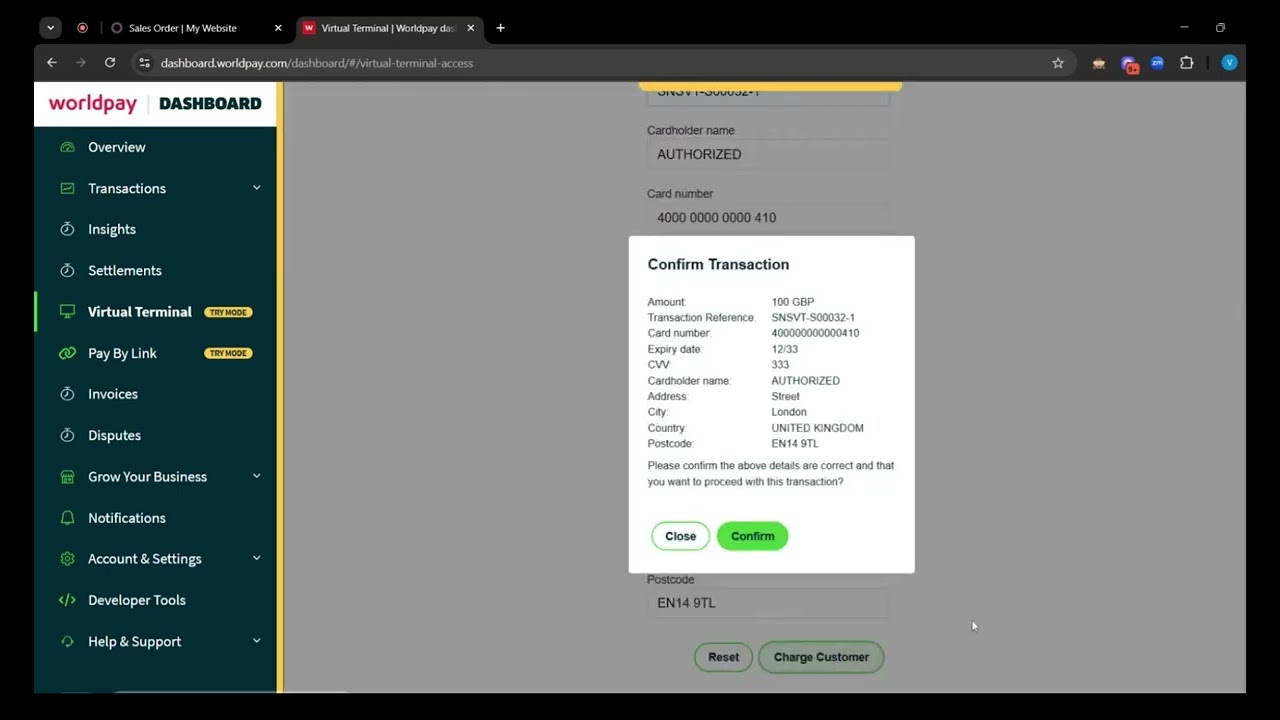Click the Invoices stopwatch icon
The image size is (1280, 720).
67,394
